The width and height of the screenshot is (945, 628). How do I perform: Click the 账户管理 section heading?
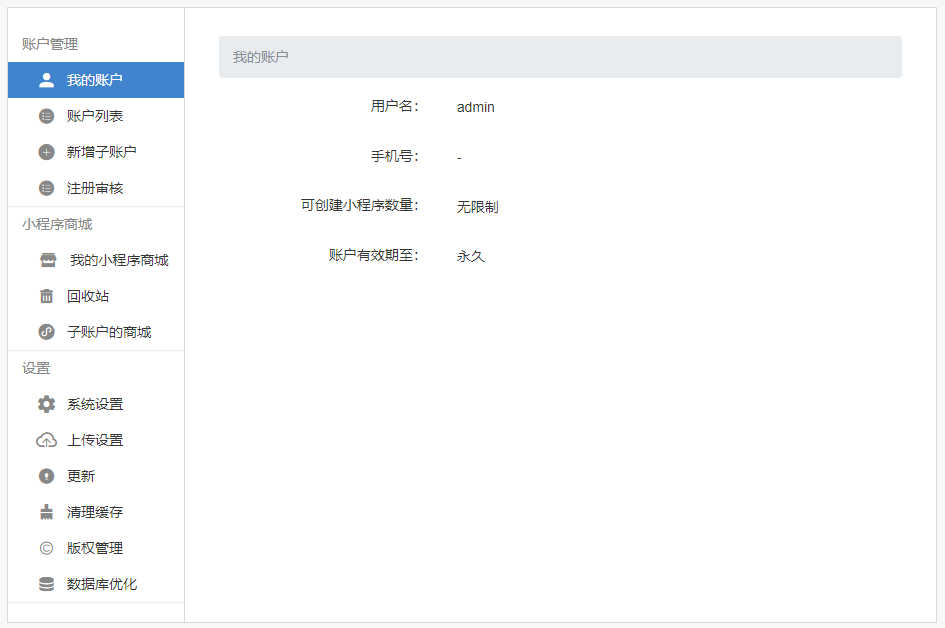click(50, 44)
